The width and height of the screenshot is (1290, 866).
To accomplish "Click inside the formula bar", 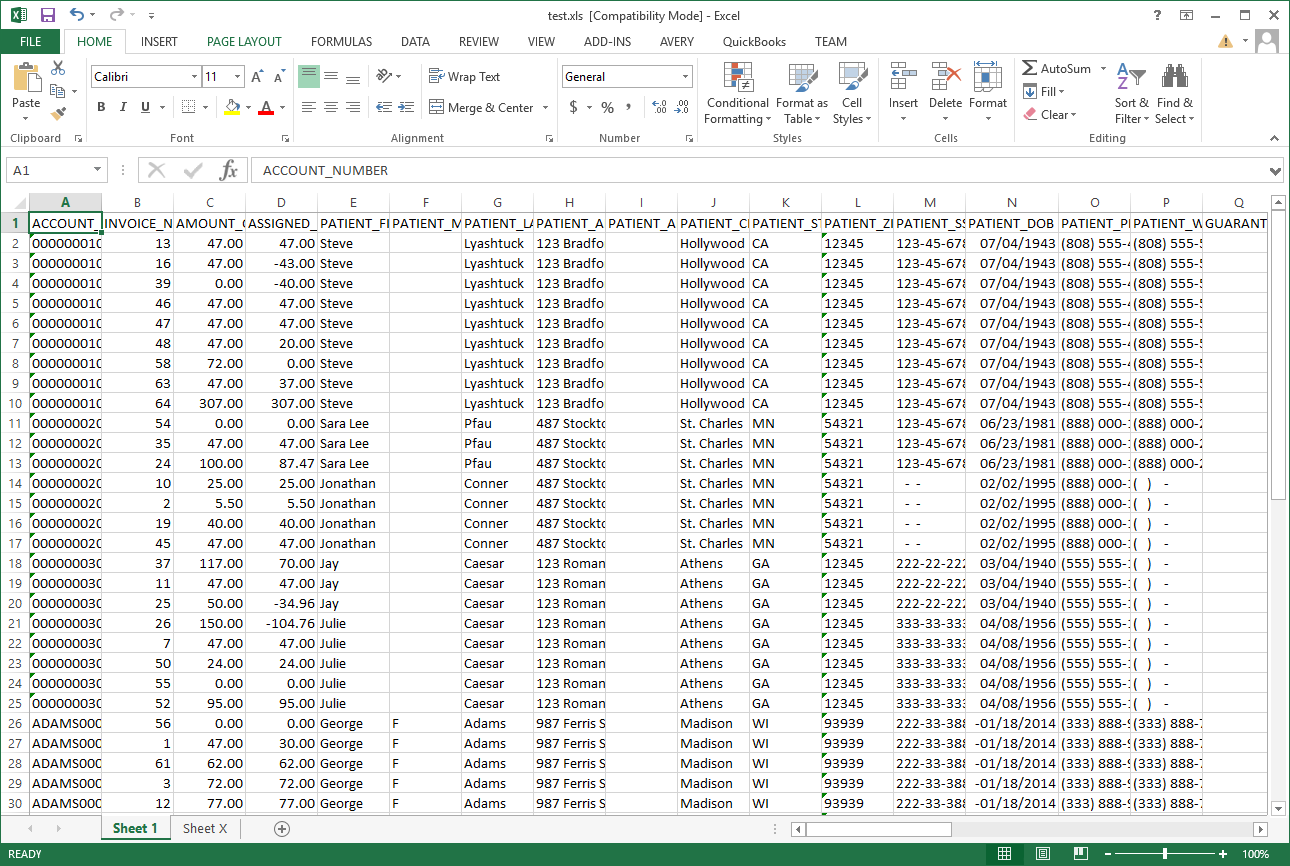I will [758, 170].
